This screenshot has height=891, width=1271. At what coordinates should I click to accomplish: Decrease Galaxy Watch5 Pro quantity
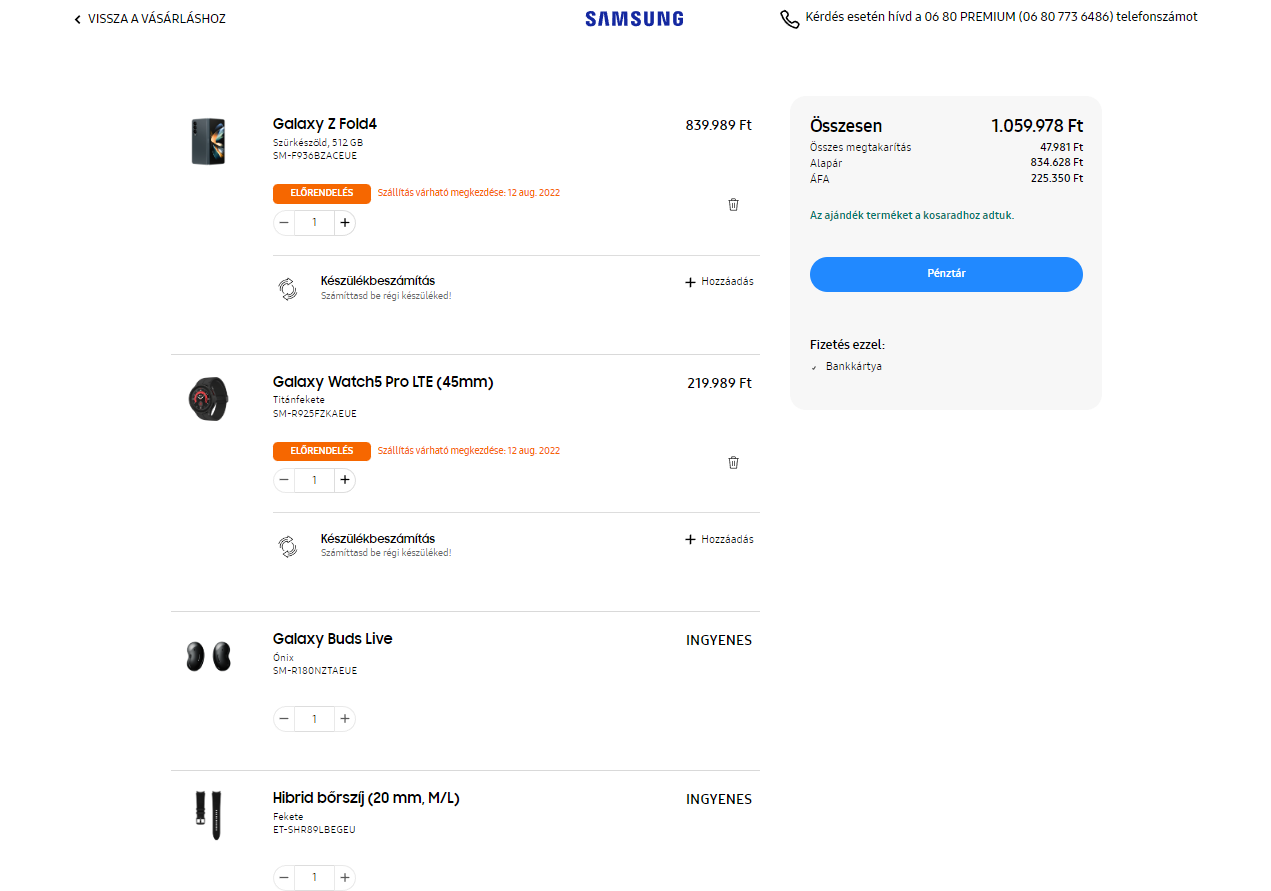tap(284, 480)
